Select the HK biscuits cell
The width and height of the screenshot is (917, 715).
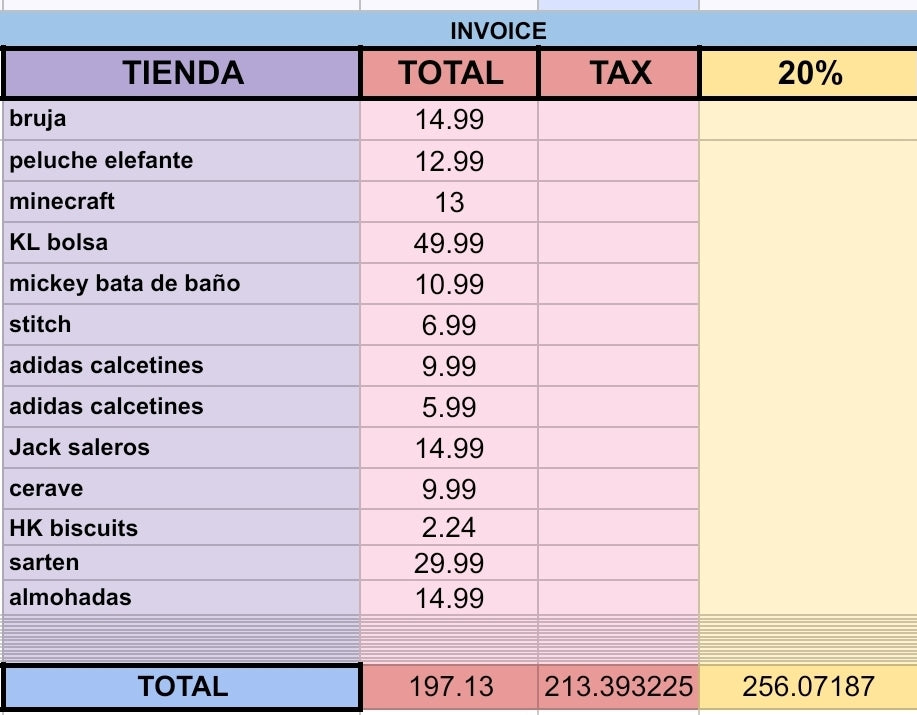[x=182, y=528]
